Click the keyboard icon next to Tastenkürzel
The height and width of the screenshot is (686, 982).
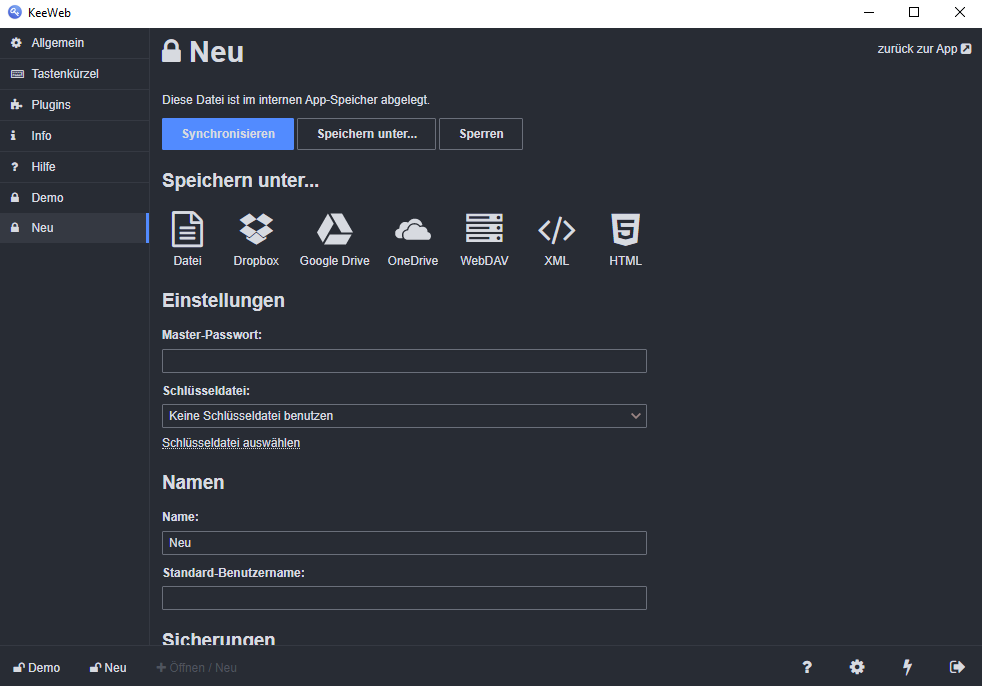point(17,74)
